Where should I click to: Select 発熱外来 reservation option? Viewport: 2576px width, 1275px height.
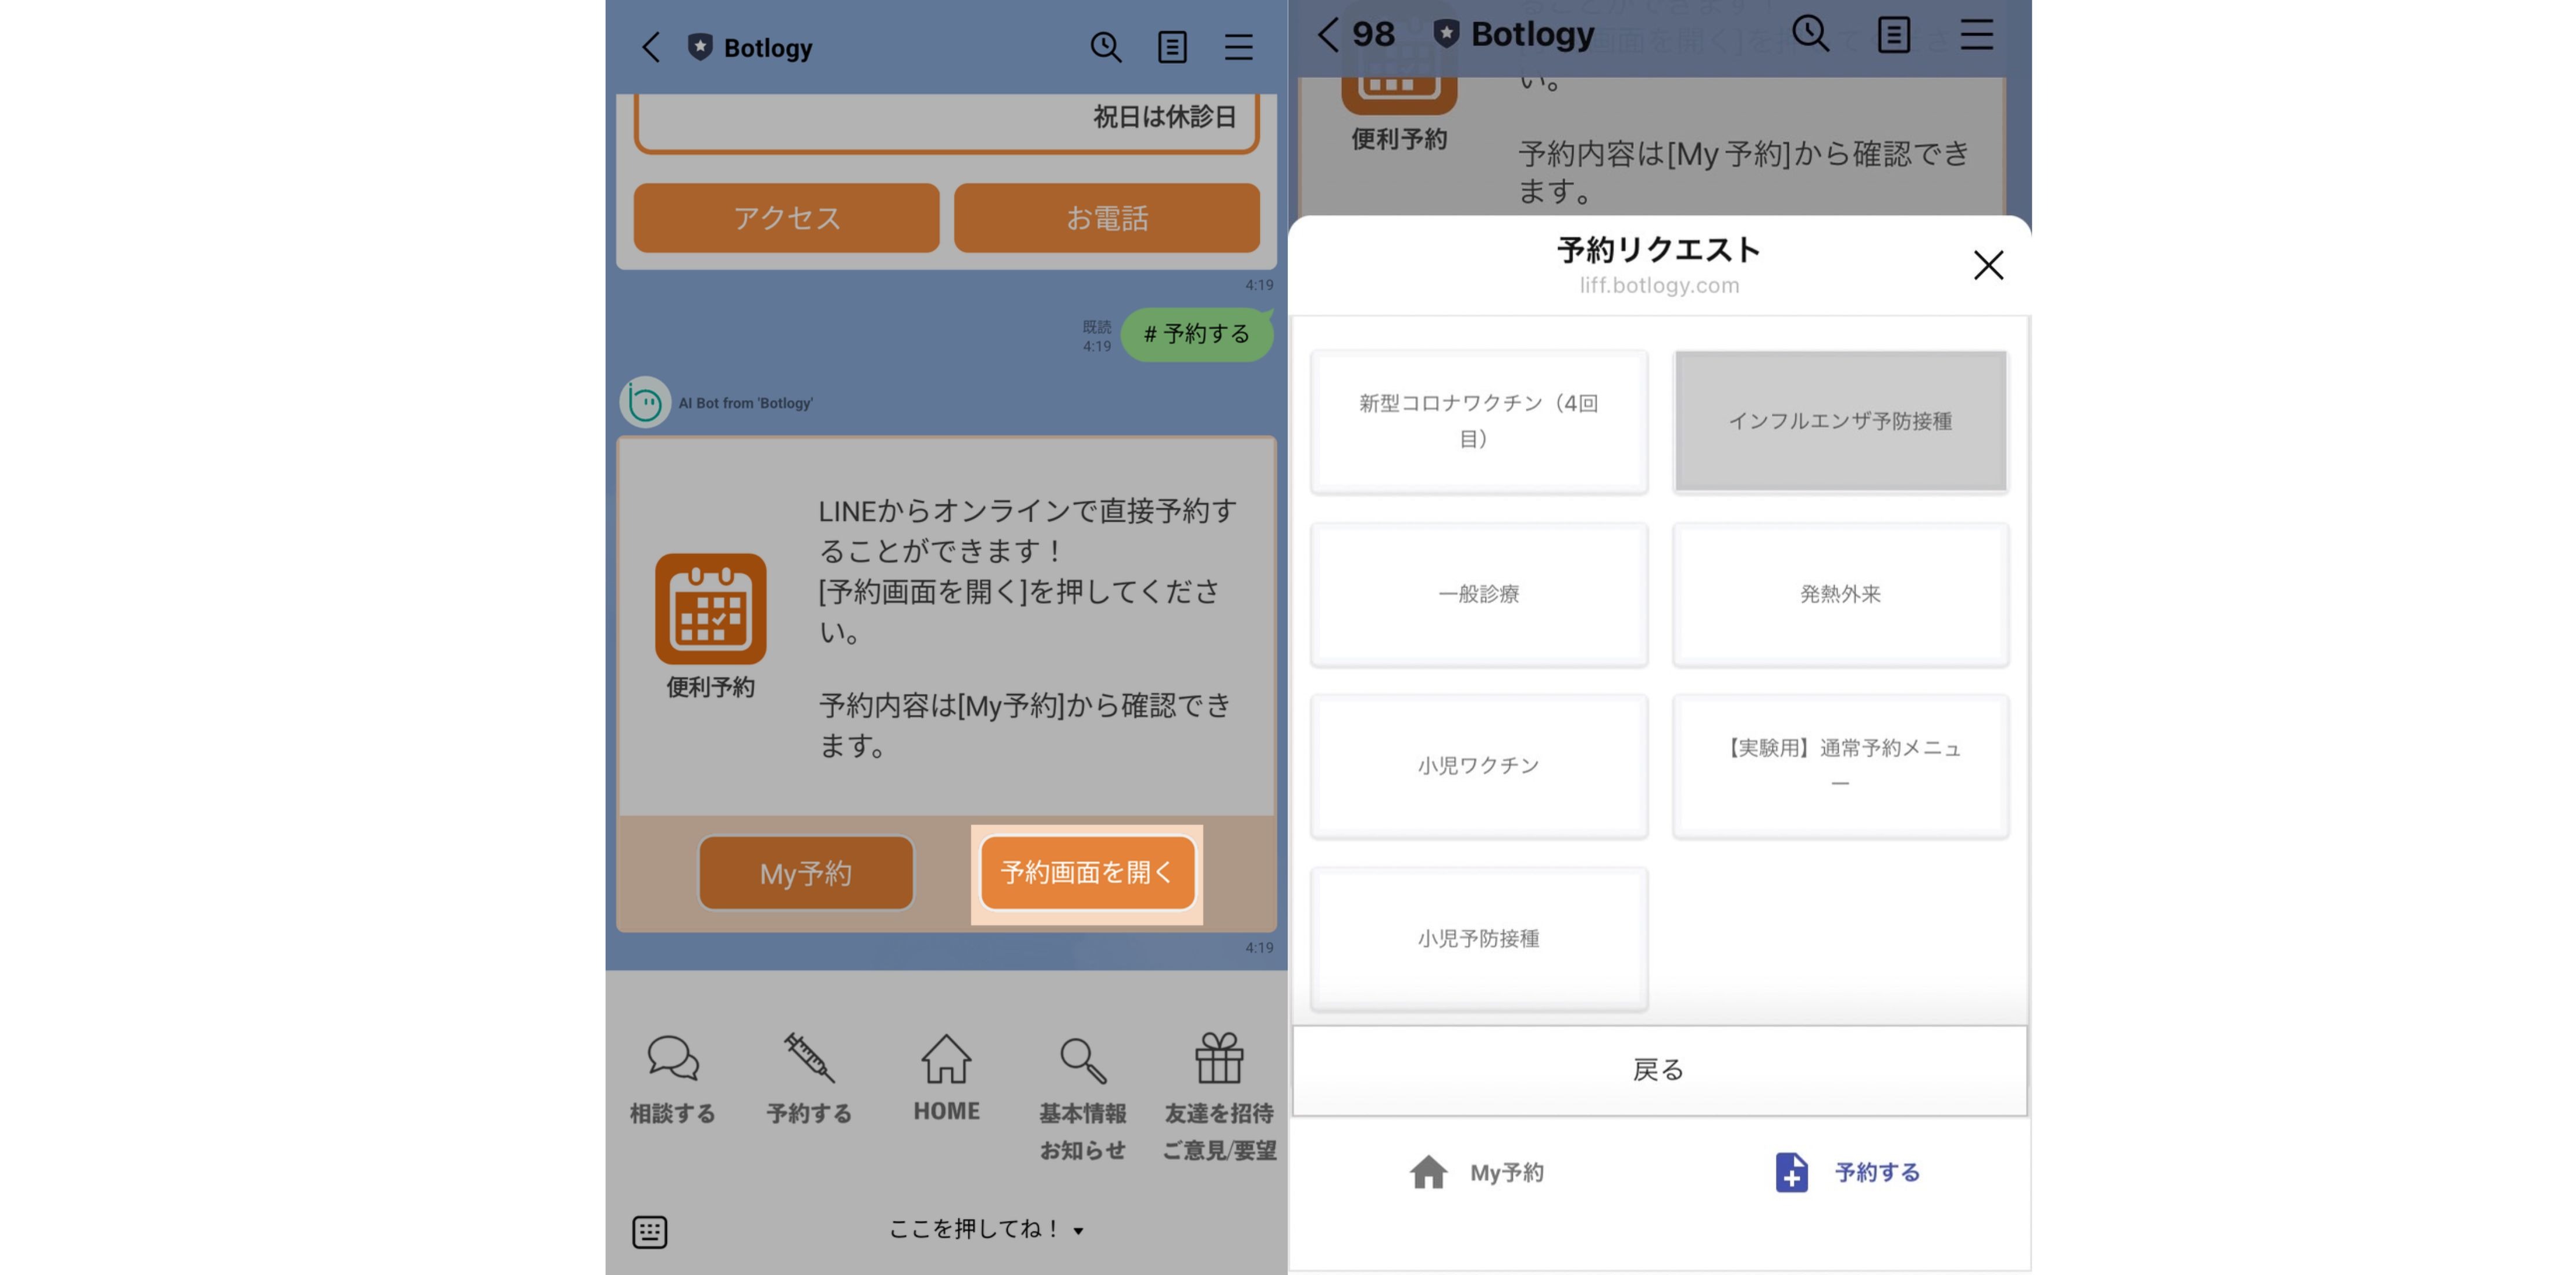(x=1840, y=594)
